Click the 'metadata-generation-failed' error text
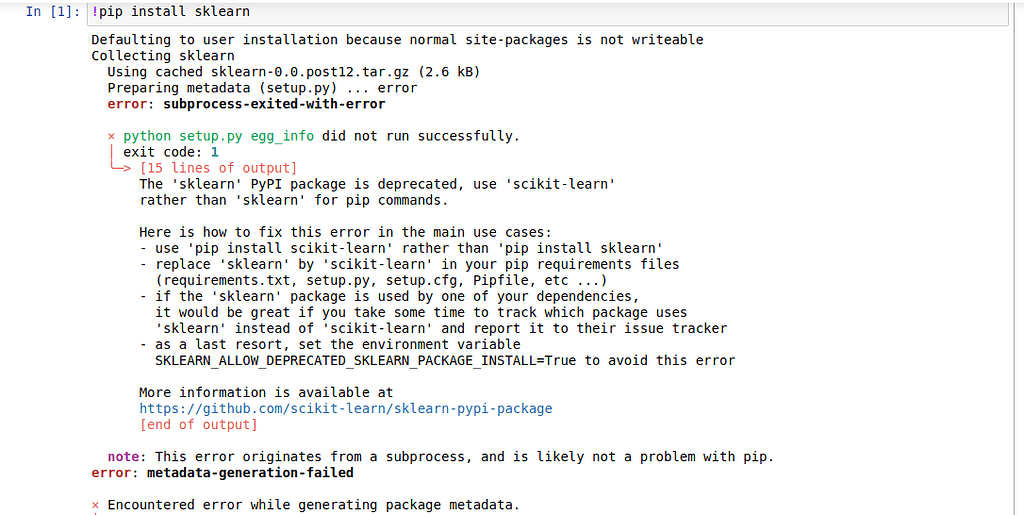The height and width of the screenshot is (515, 1024). 250,472
